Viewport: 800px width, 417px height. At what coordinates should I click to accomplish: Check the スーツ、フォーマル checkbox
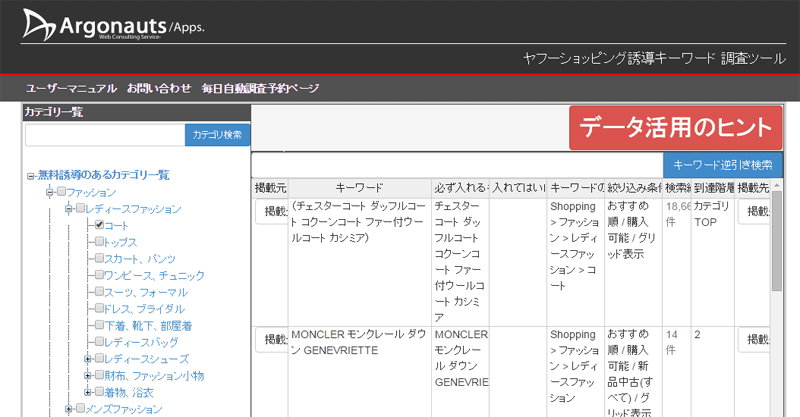[x=99, y=291]
